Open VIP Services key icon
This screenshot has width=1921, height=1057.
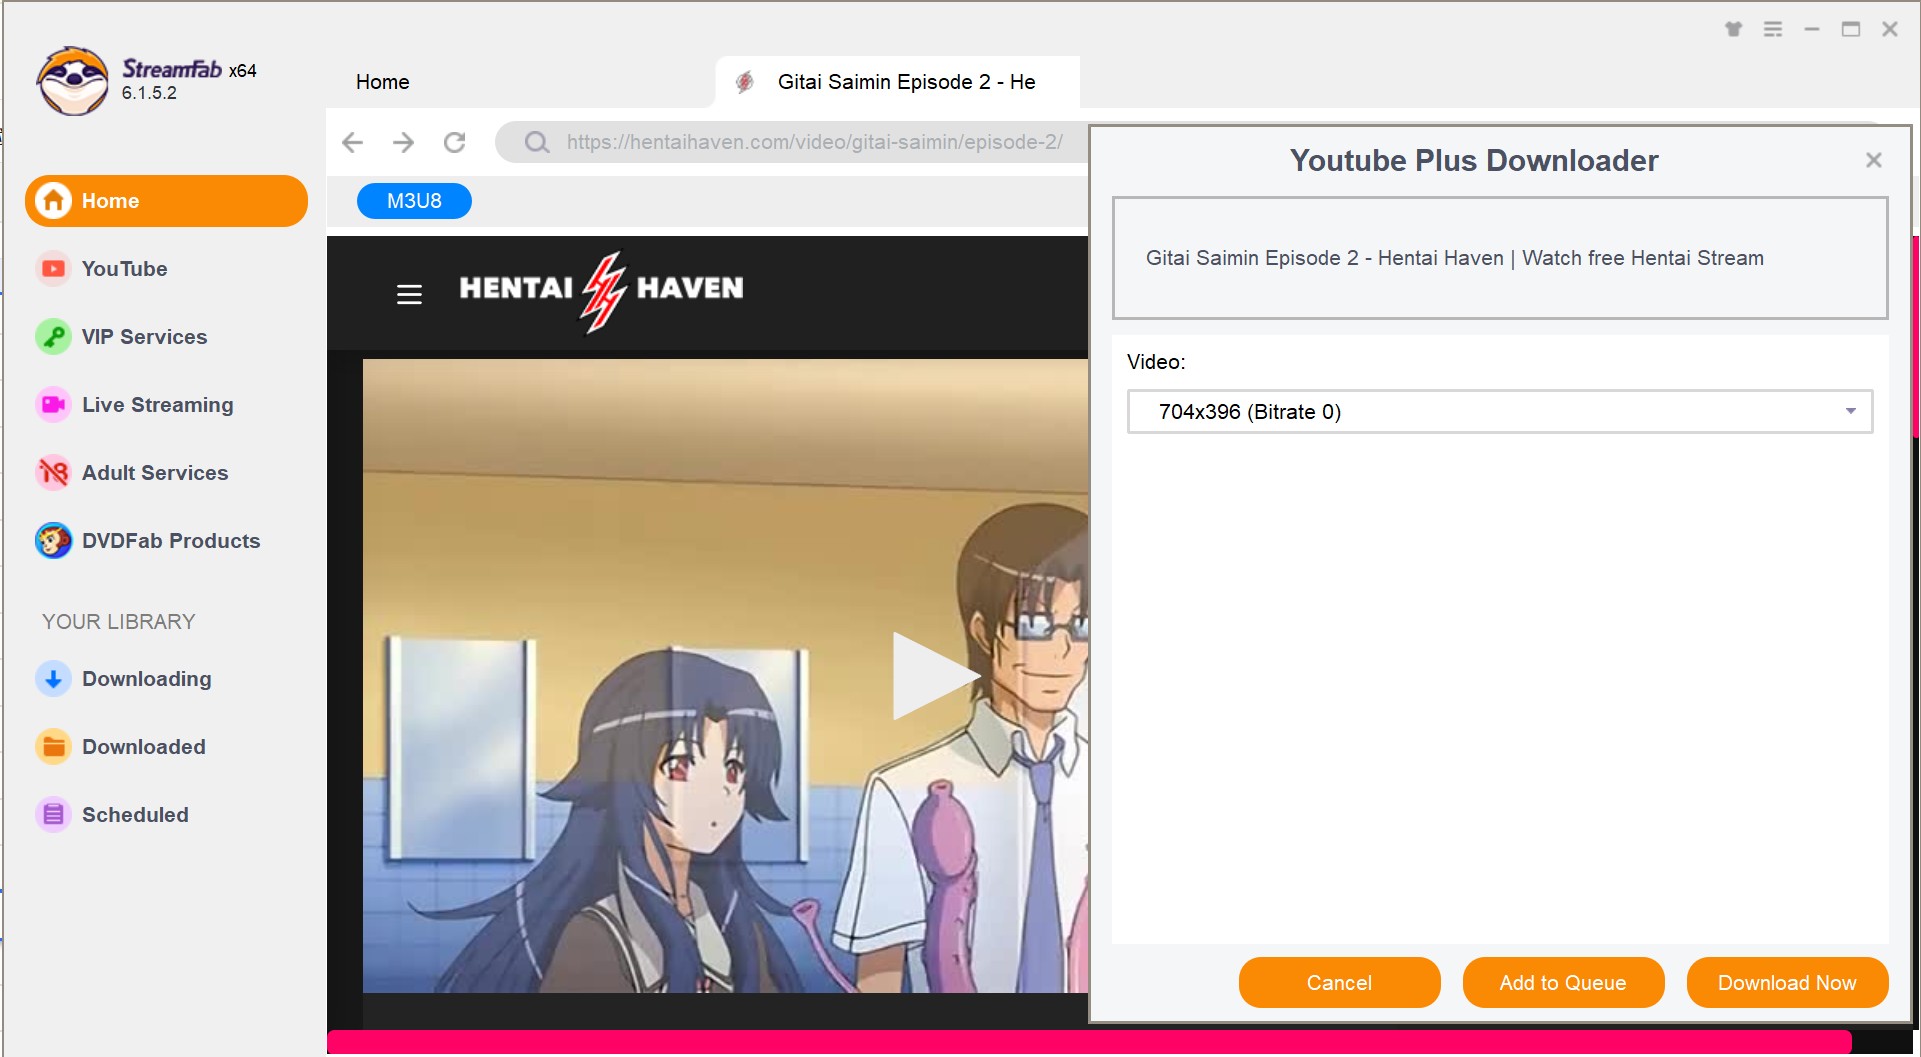[x=54, y=337]
